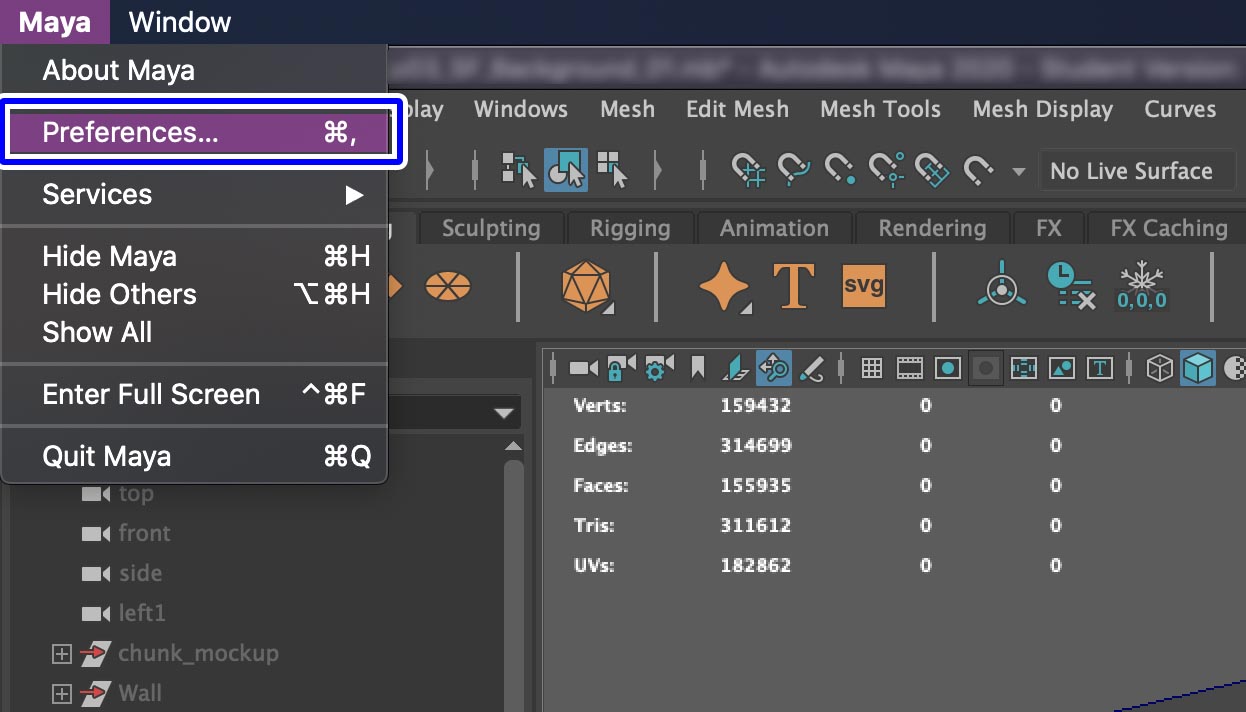1246x712 pixels.
Task: Activate 2D Pan/Zoom in the viewport toolbar
Action: [772, 368]
